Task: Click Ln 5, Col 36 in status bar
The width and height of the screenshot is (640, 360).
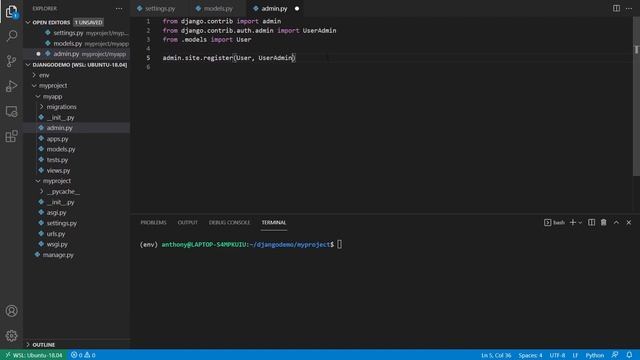Action: point(496,355)
